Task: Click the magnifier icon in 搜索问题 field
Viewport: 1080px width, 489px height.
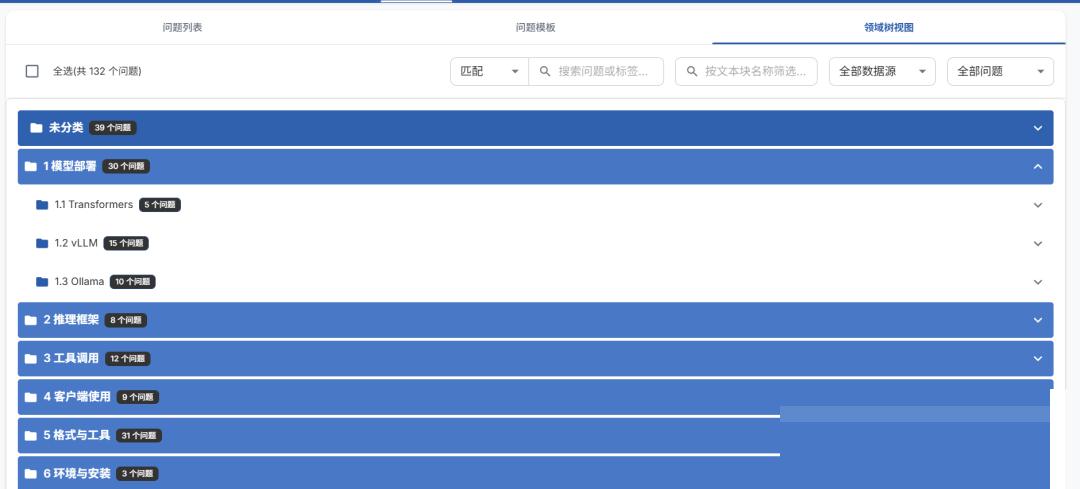Action: pyautogui.click(x=545, y=72)
